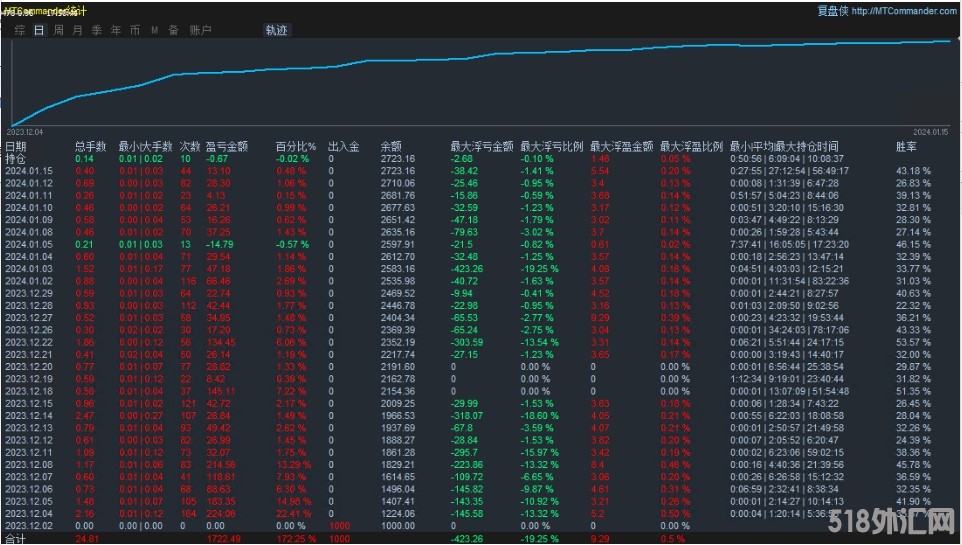Toggle the 轨迹 trajectory button
The height and width of the screenshot is (545, 962).
pos(276,30)
